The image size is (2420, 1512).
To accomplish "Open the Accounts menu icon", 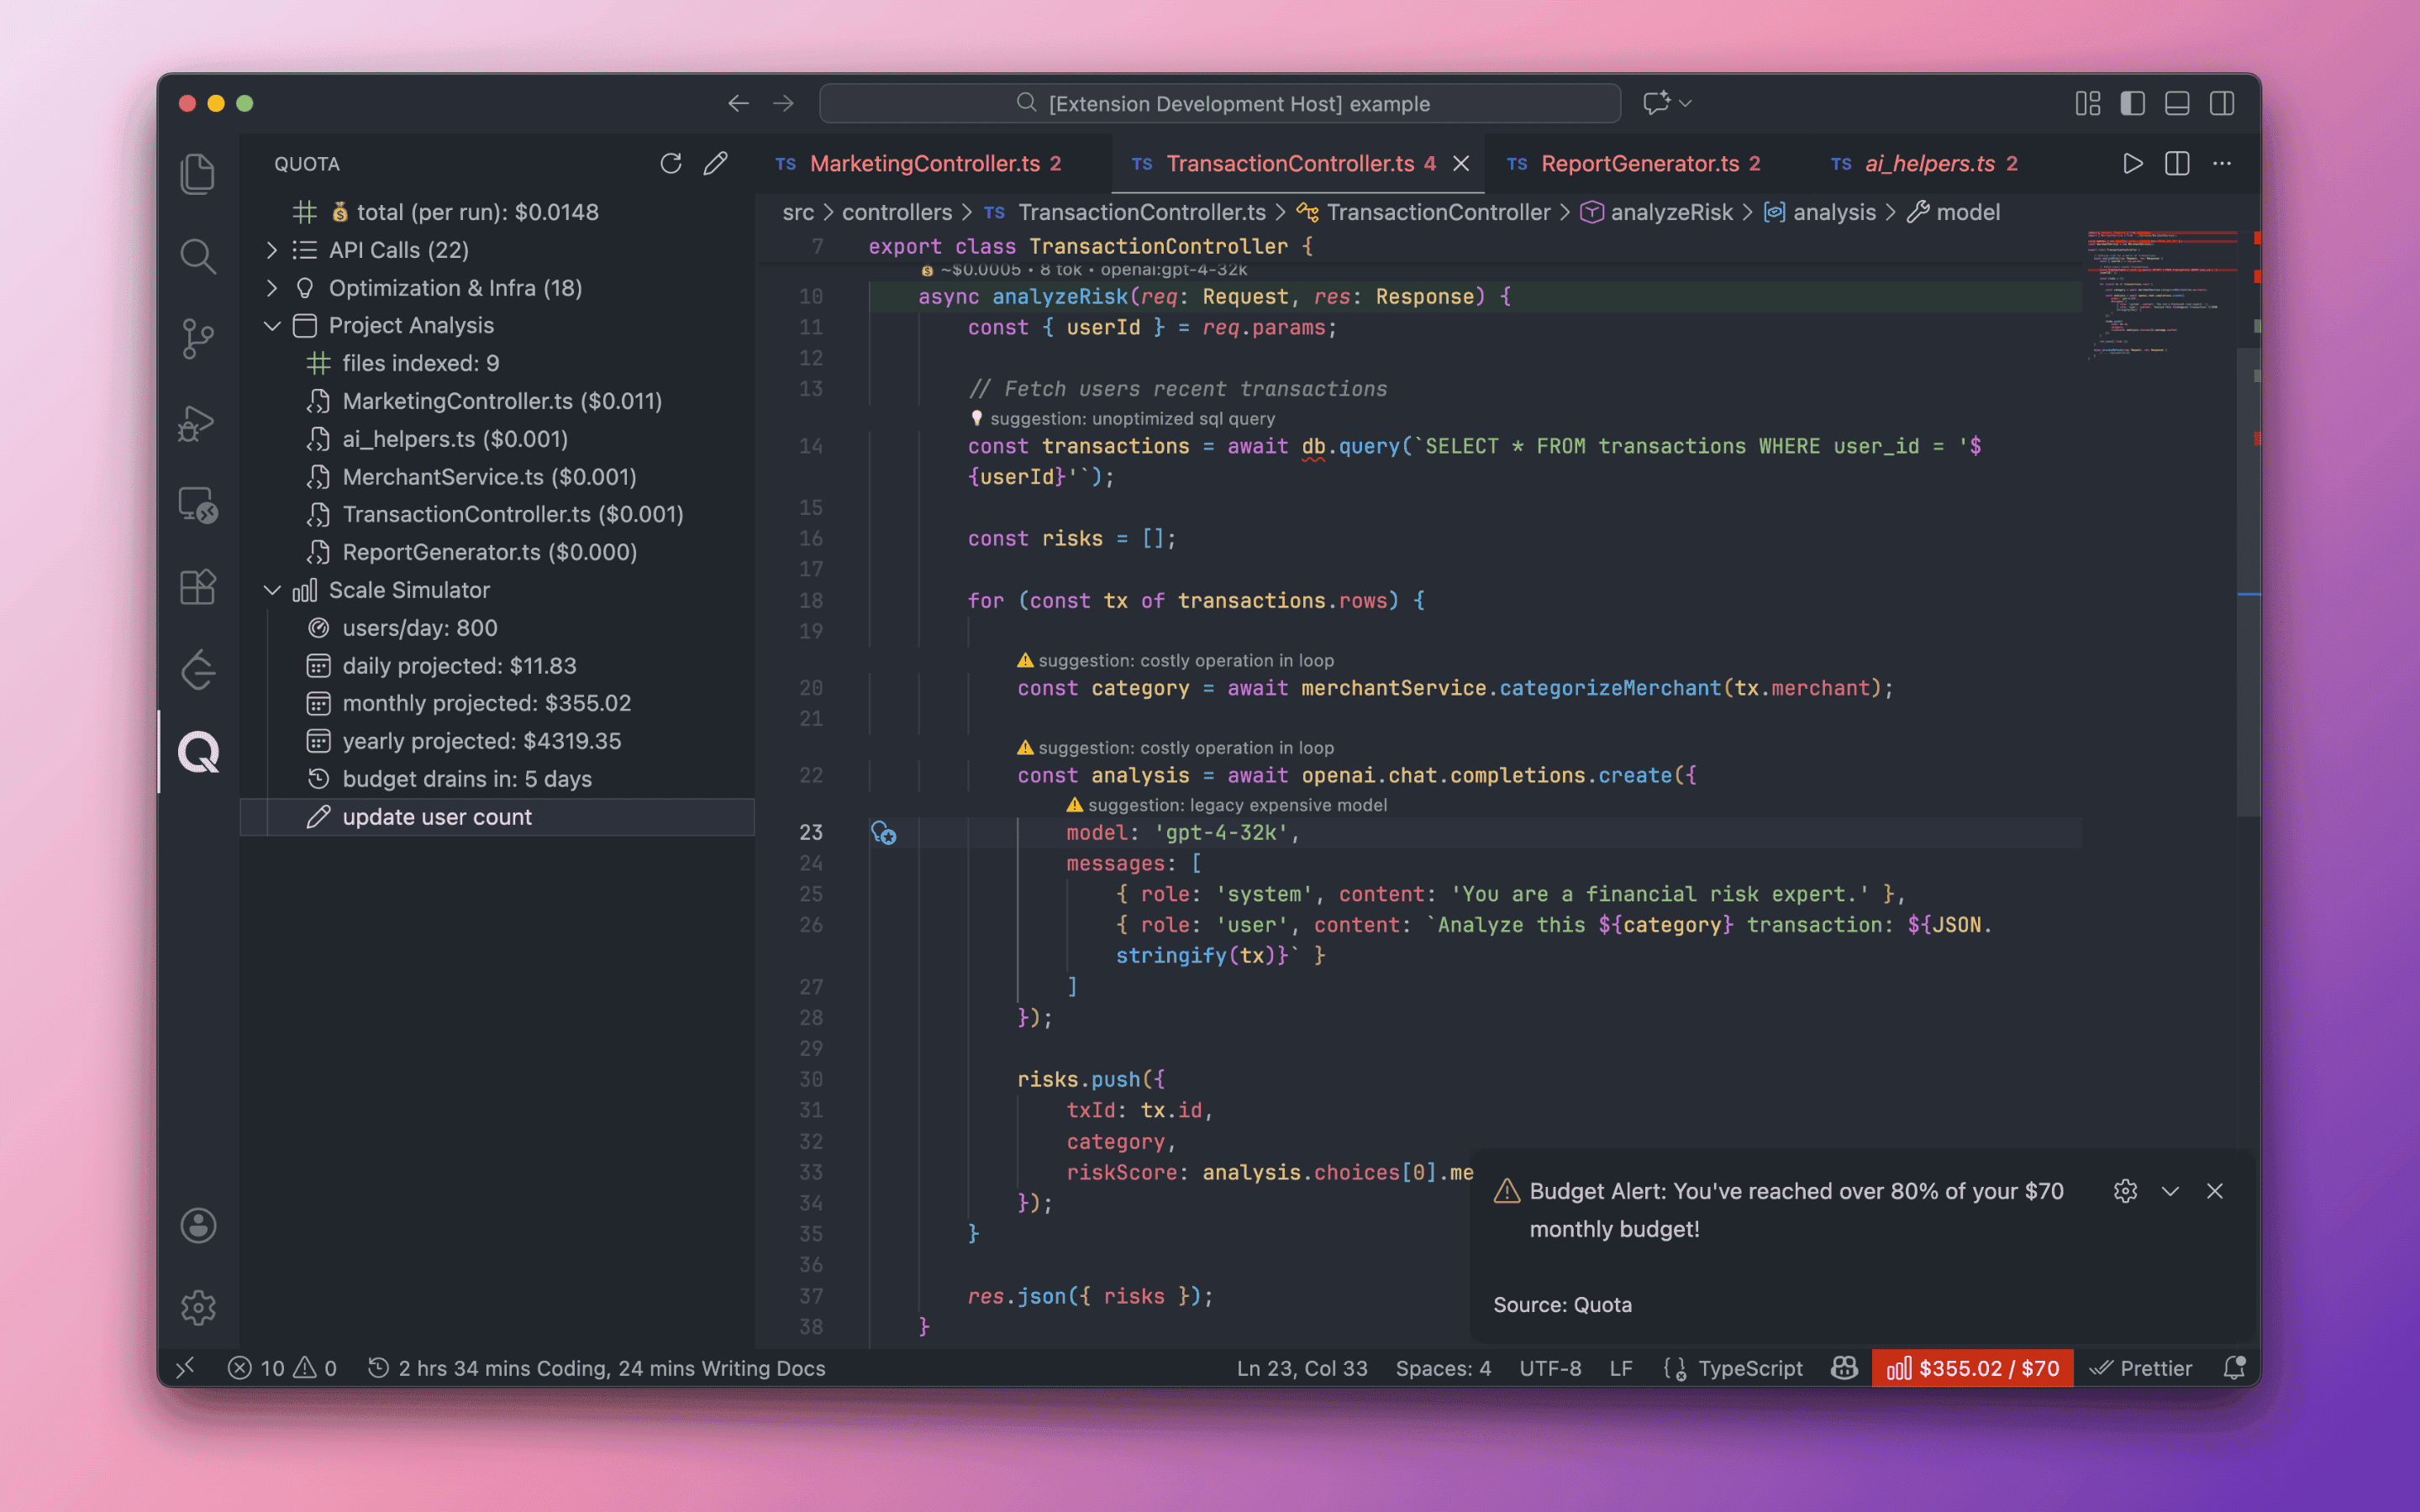I will point(198,1225).
